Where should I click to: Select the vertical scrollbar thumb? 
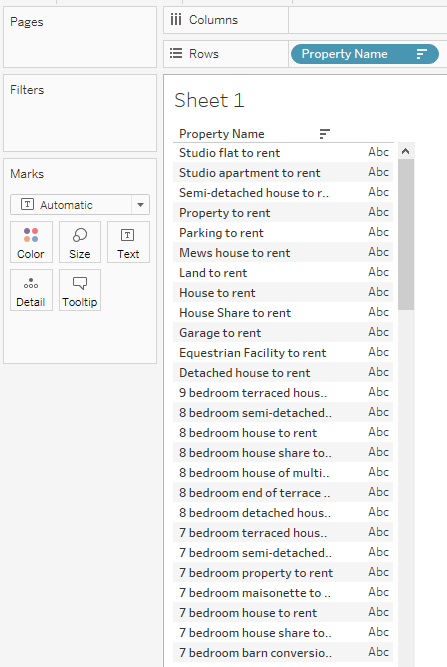pos(406,234)
